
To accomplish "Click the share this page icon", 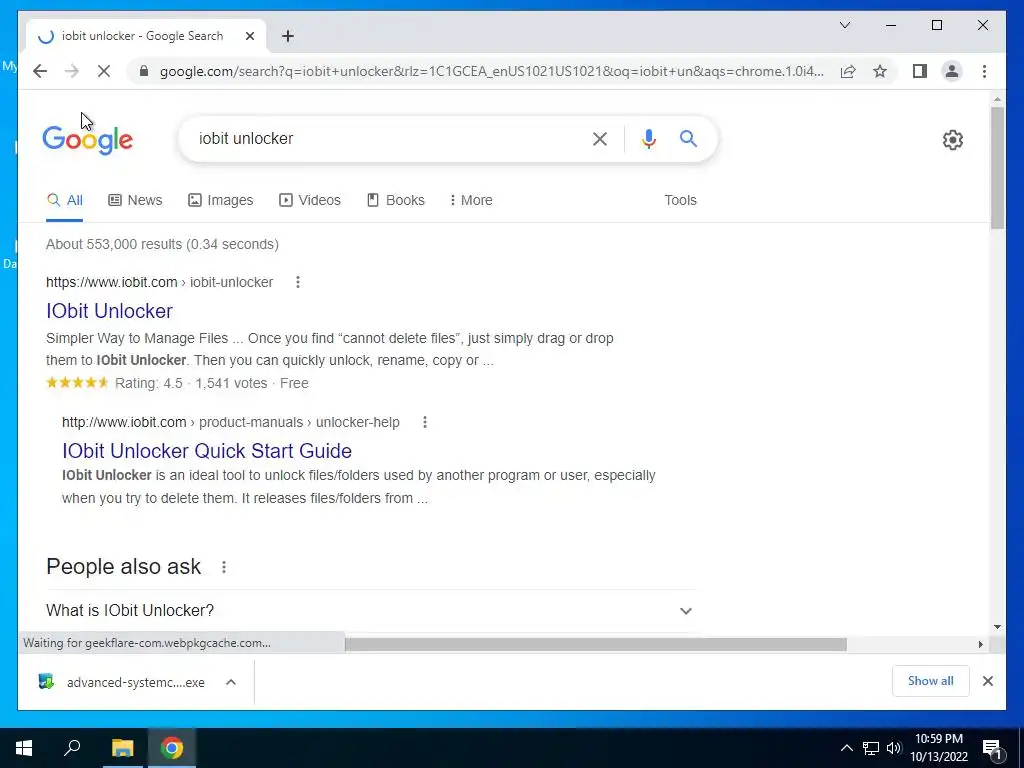I will tap(848, 71).
